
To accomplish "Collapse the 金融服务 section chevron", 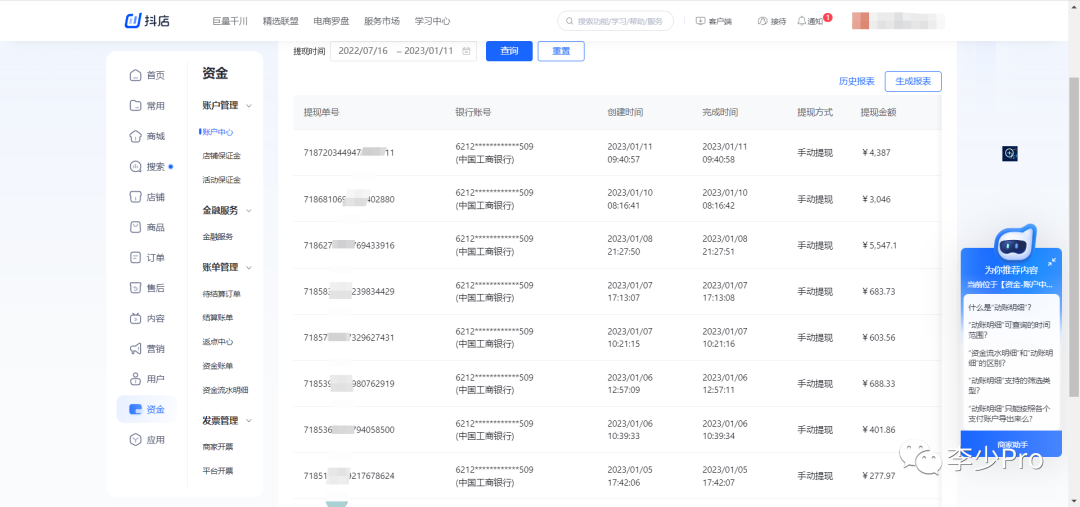I will [x=249, y=211].
